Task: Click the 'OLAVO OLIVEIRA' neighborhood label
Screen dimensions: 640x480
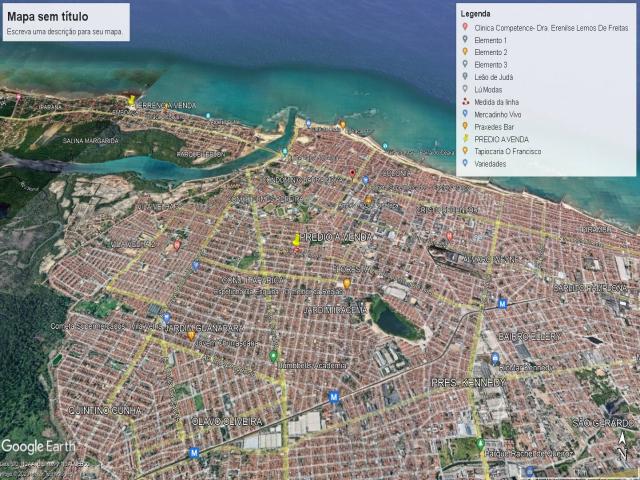Action: tap(227, 421)
